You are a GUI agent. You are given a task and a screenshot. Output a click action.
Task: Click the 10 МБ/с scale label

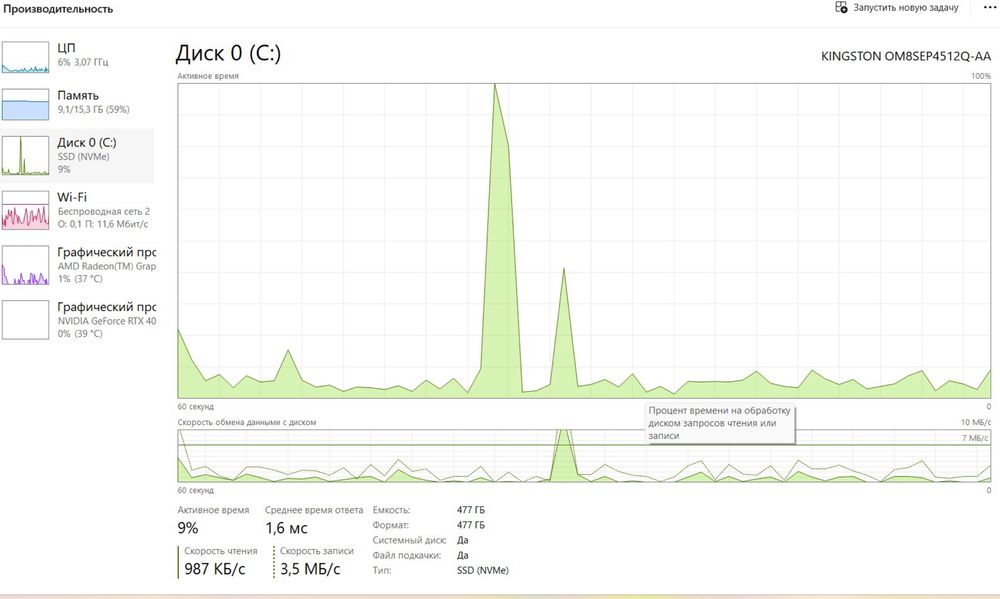(976, 422)
